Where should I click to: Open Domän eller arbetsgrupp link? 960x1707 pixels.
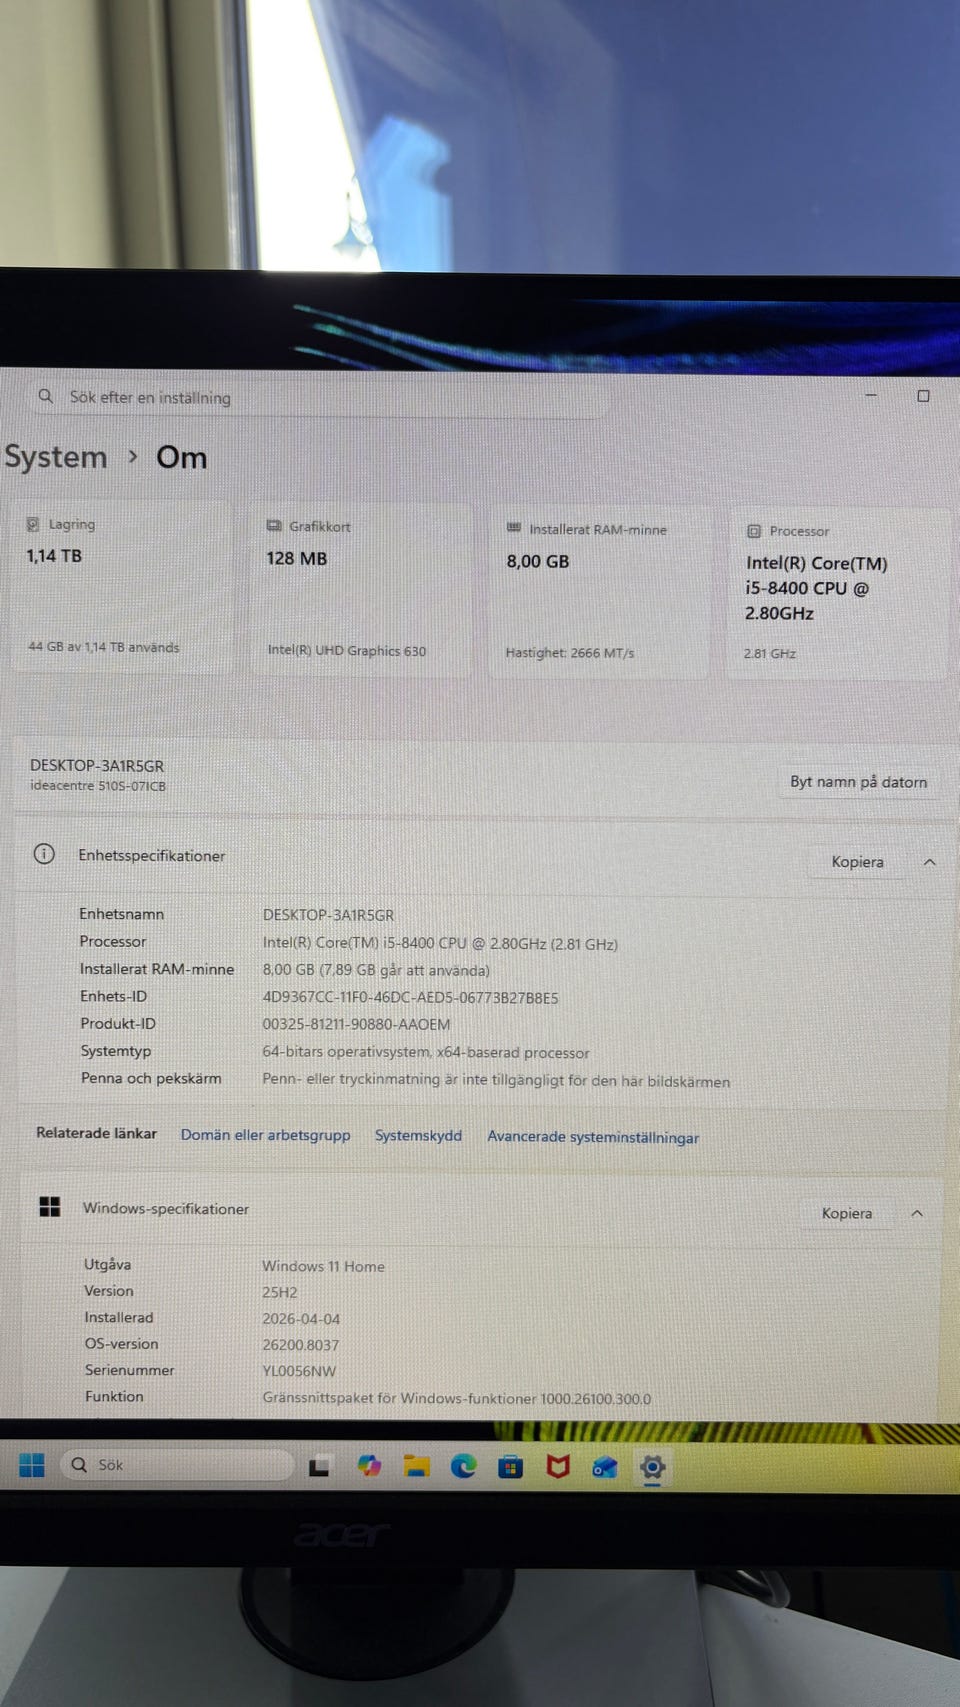265,1135
